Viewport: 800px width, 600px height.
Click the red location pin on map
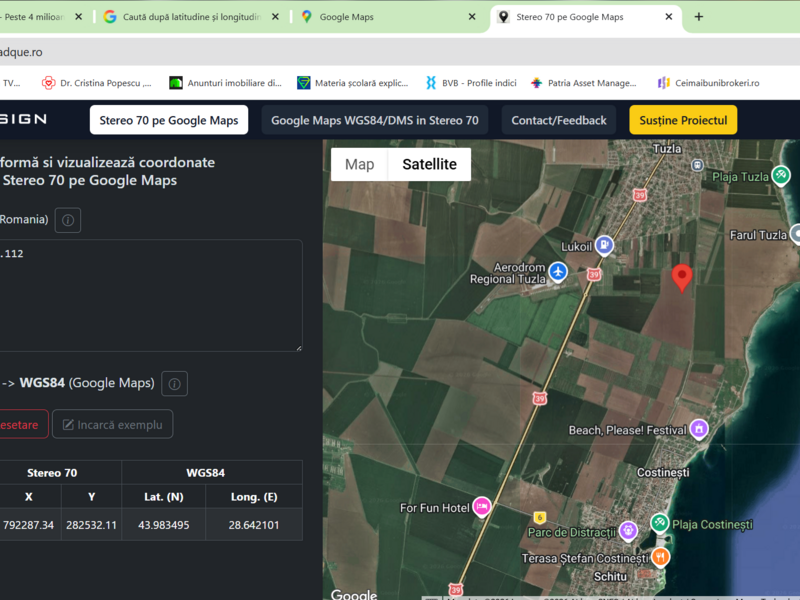682,278
